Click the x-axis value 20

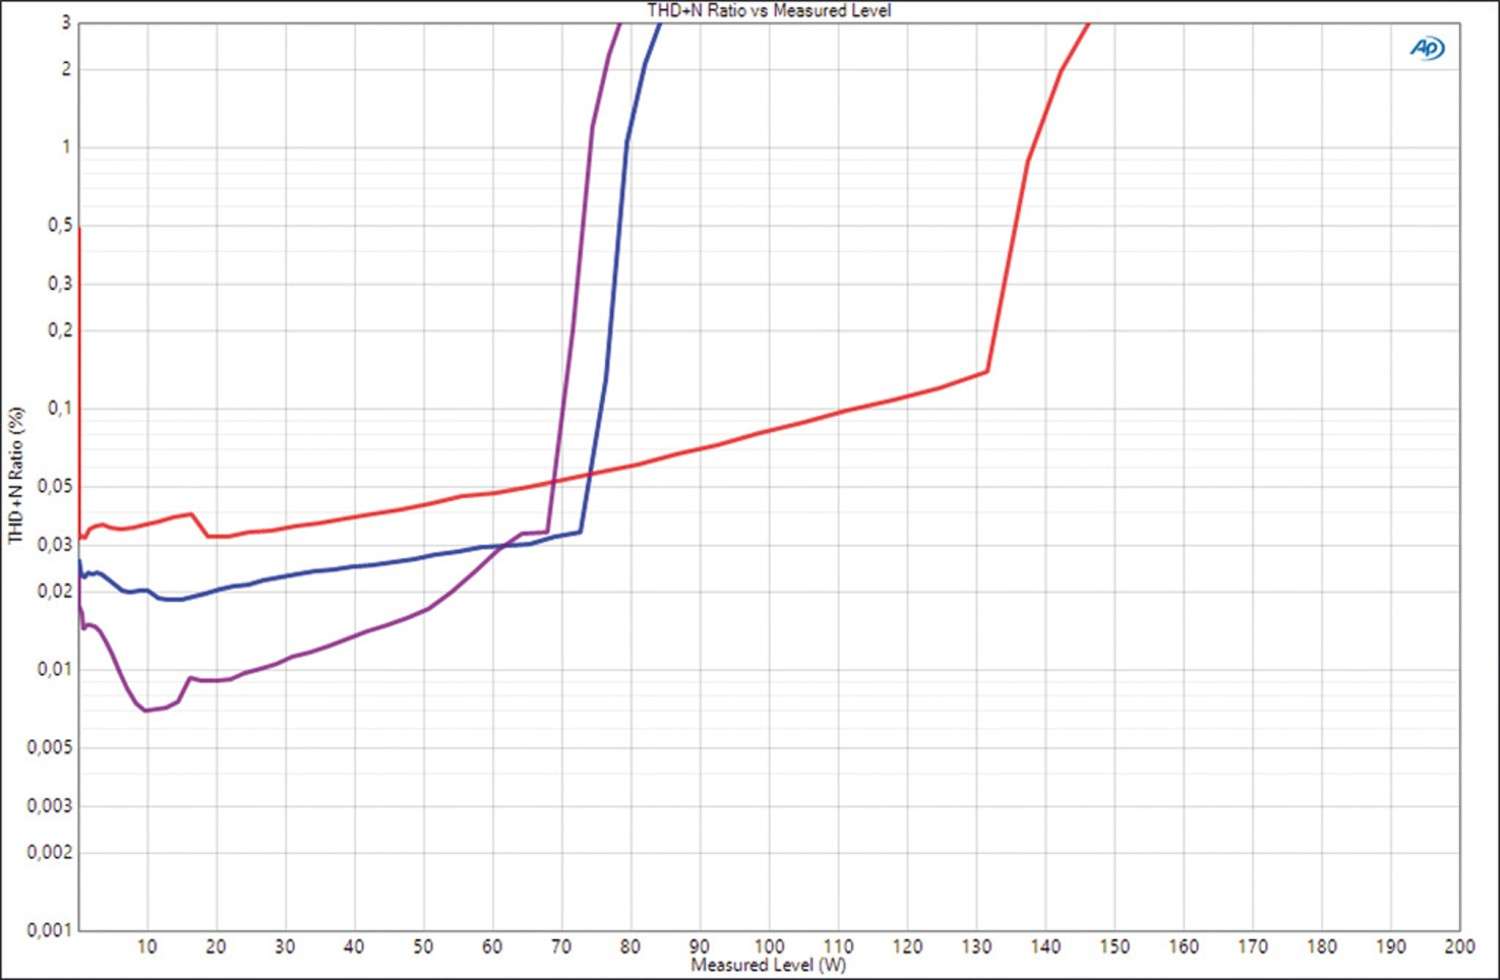point(216,946)
